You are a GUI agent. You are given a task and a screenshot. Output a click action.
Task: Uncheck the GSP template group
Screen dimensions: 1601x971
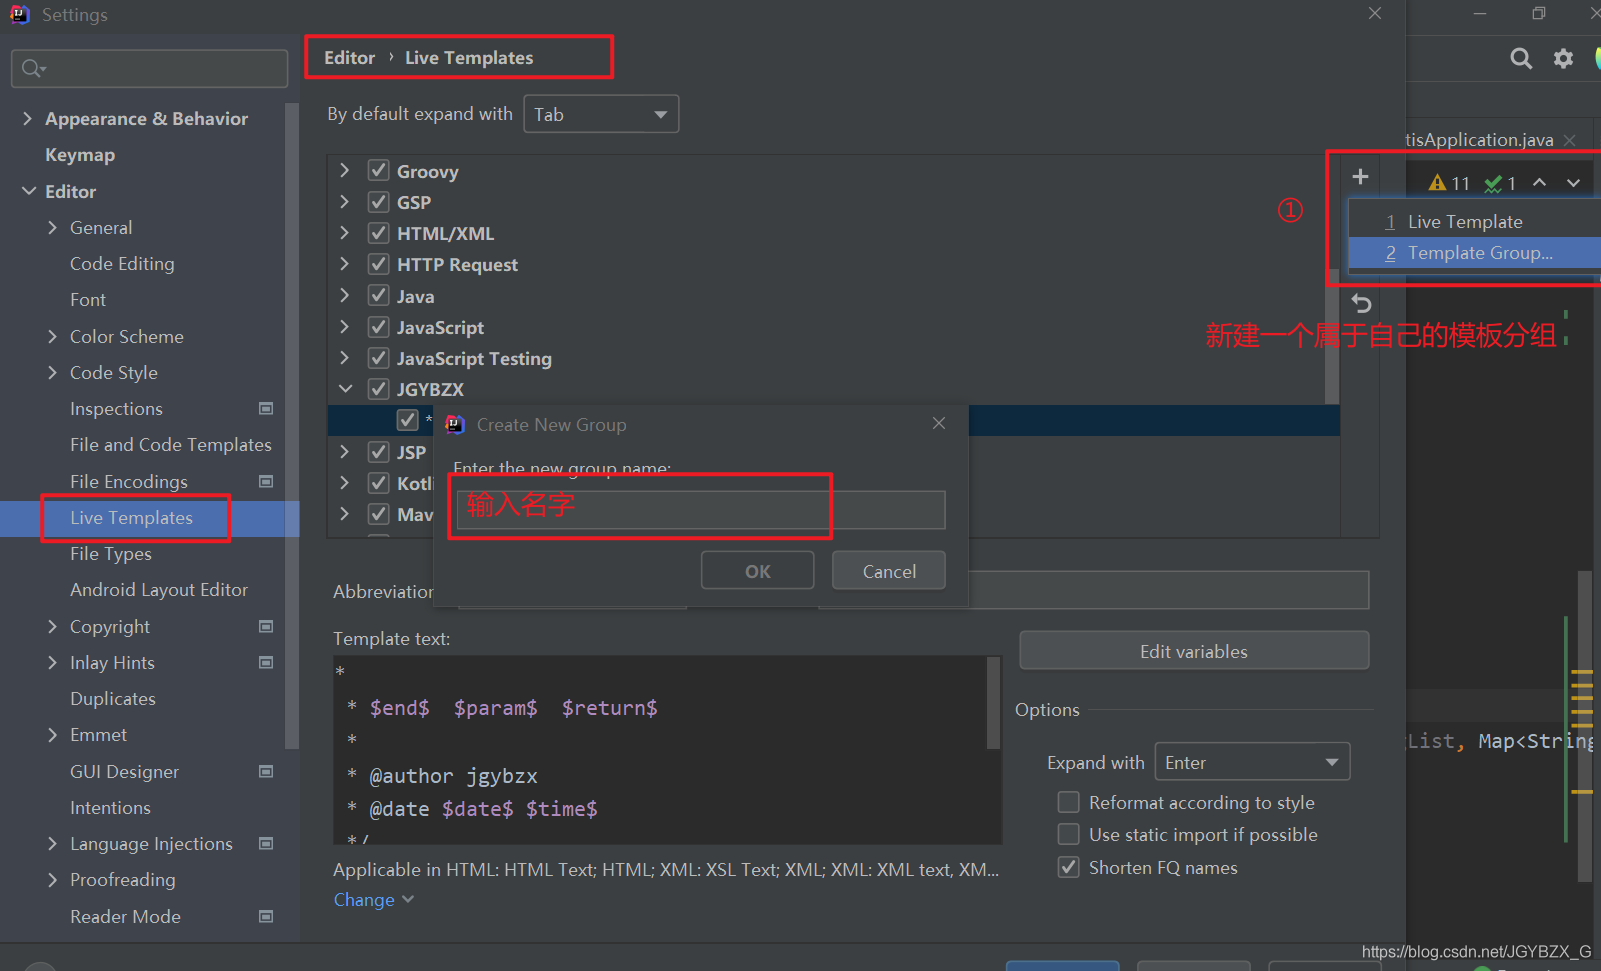click(x=378, y=202)
